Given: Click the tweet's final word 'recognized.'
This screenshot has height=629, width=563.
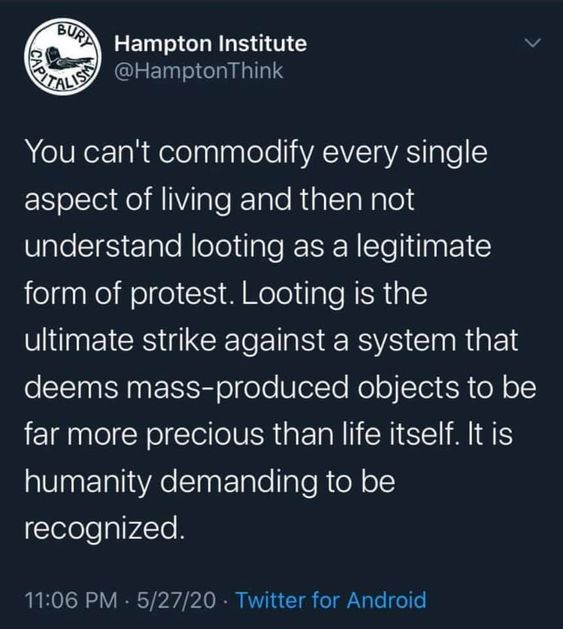Looking at the screenshot, I should coord(105,528).
